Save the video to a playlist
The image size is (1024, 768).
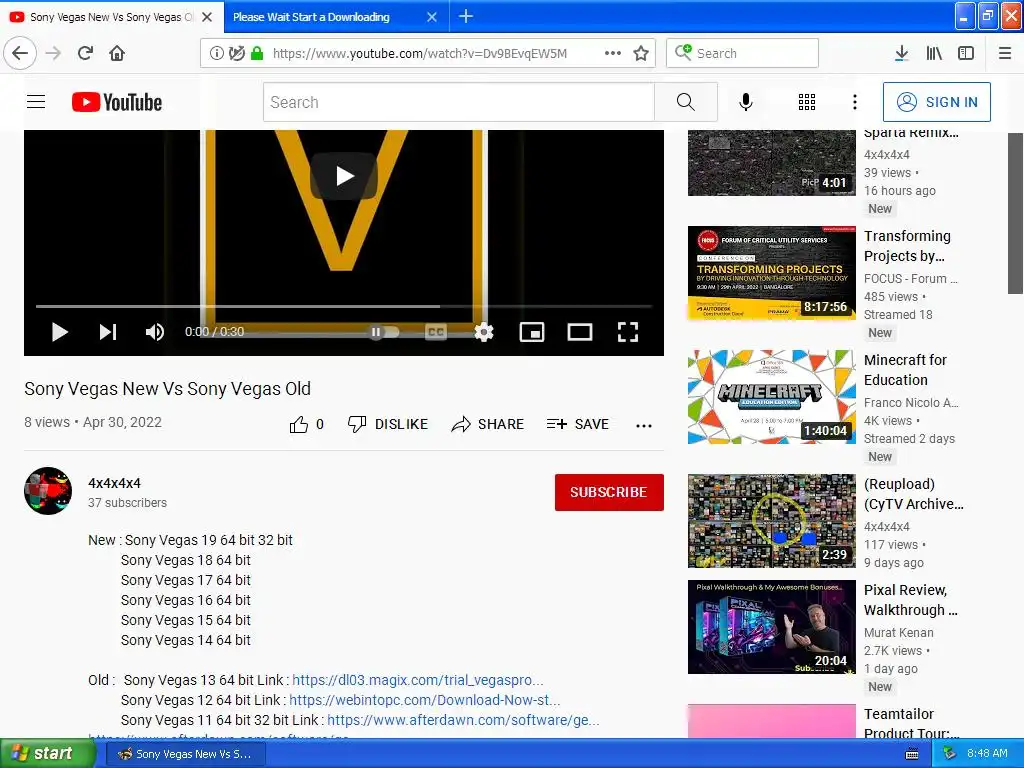click(578, 424)
